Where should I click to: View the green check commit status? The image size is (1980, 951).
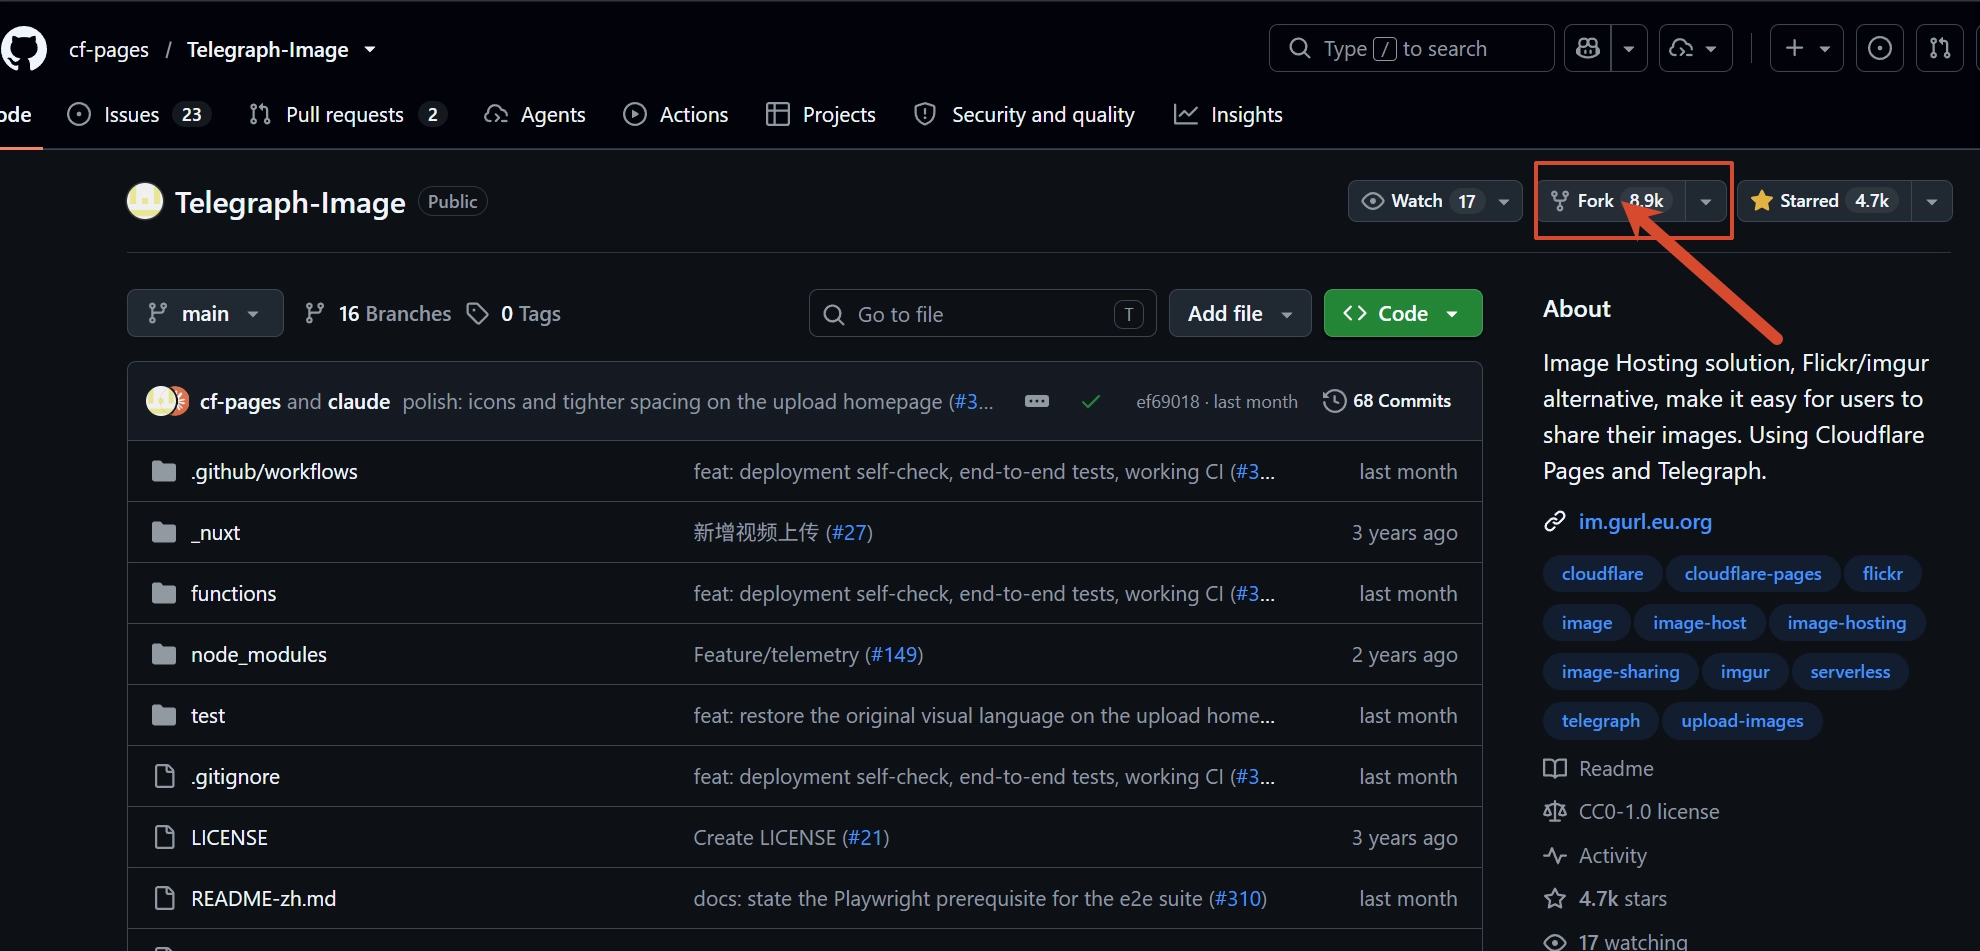click(x=1091, y=401)
